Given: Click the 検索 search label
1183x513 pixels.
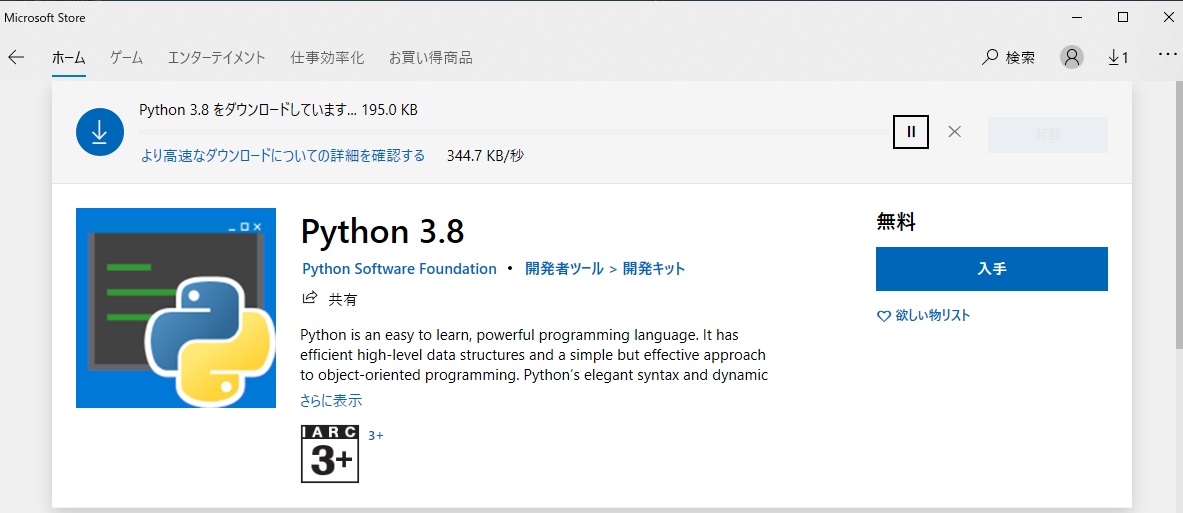Looking at the screenshot, I should pyautogui.click(x=1020, y=57).
